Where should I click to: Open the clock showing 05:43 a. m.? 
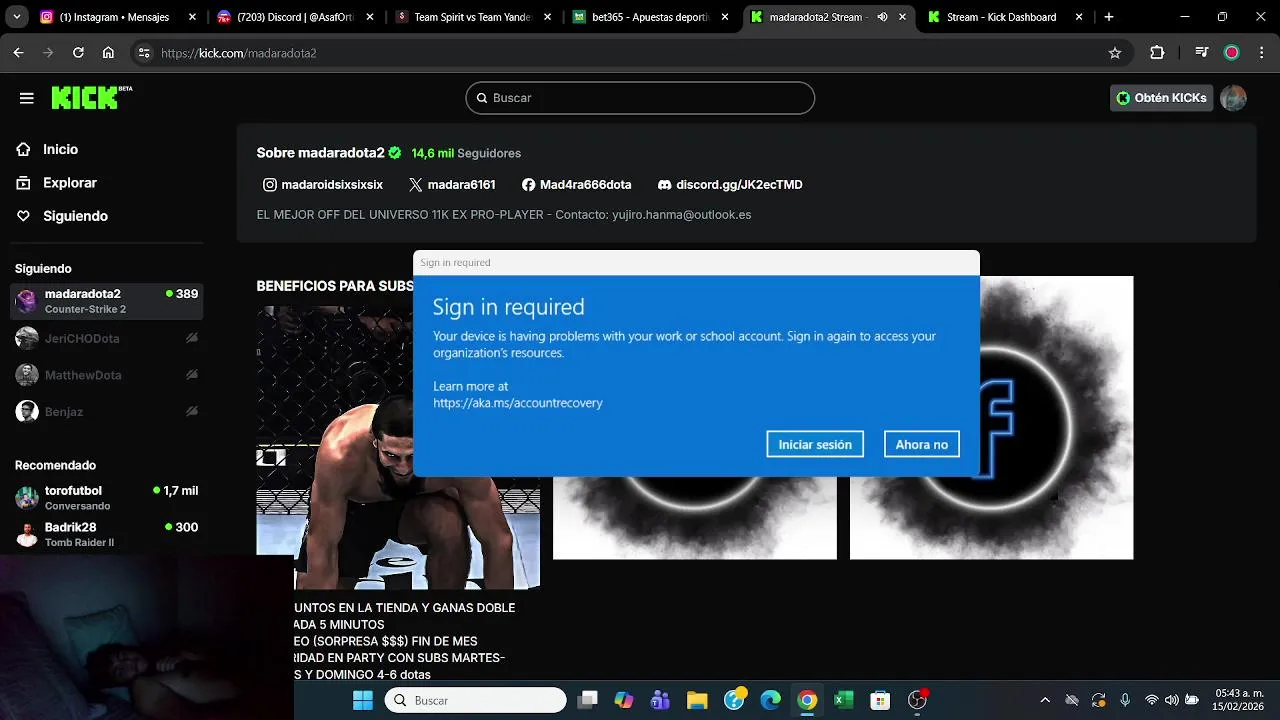pos(1238,699)
